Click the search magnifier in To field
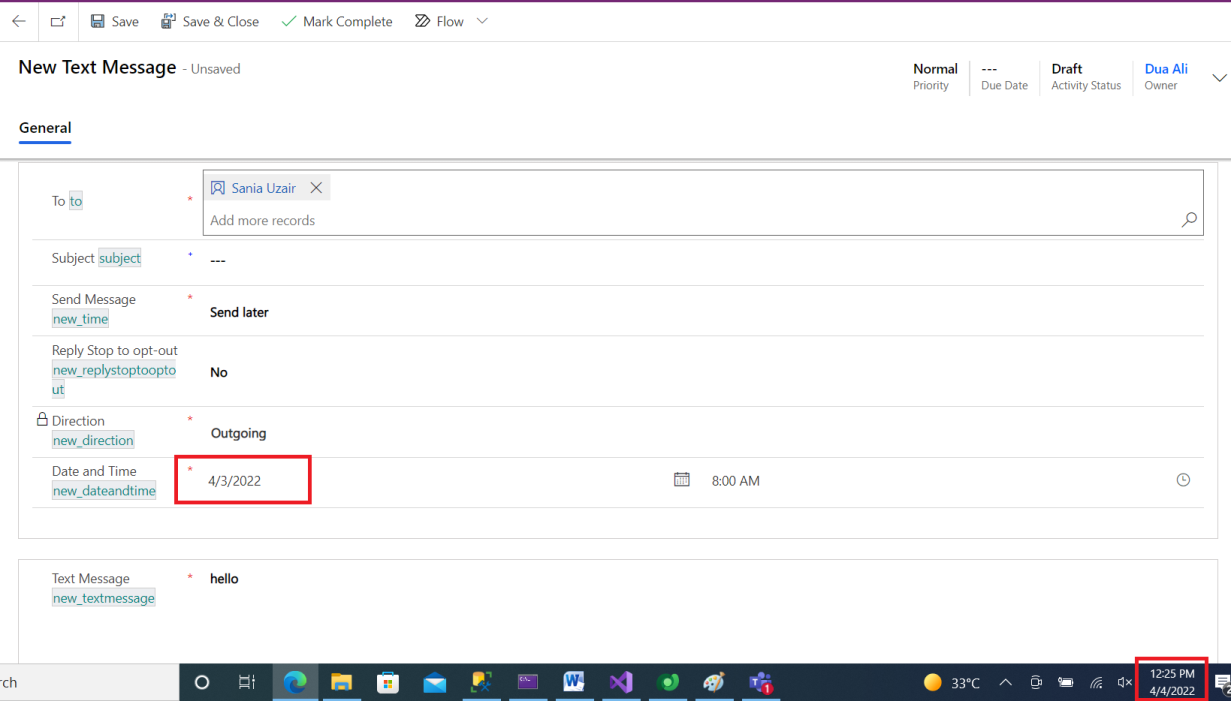Screen dimensions: 1231x701 point(1189,220)
